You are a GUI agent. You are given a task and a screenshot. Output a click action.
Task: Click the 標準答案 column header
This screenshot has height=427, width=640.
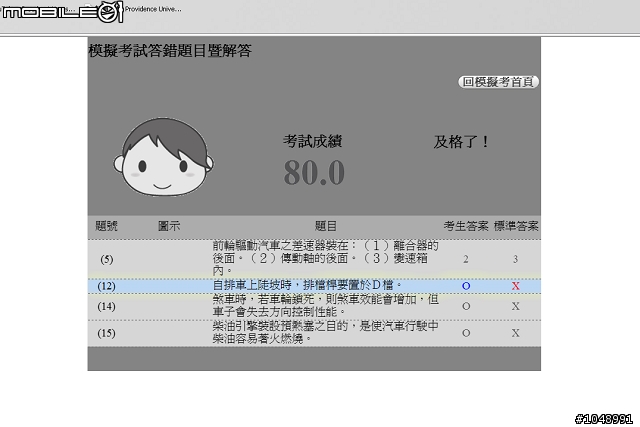pos(516,226)
